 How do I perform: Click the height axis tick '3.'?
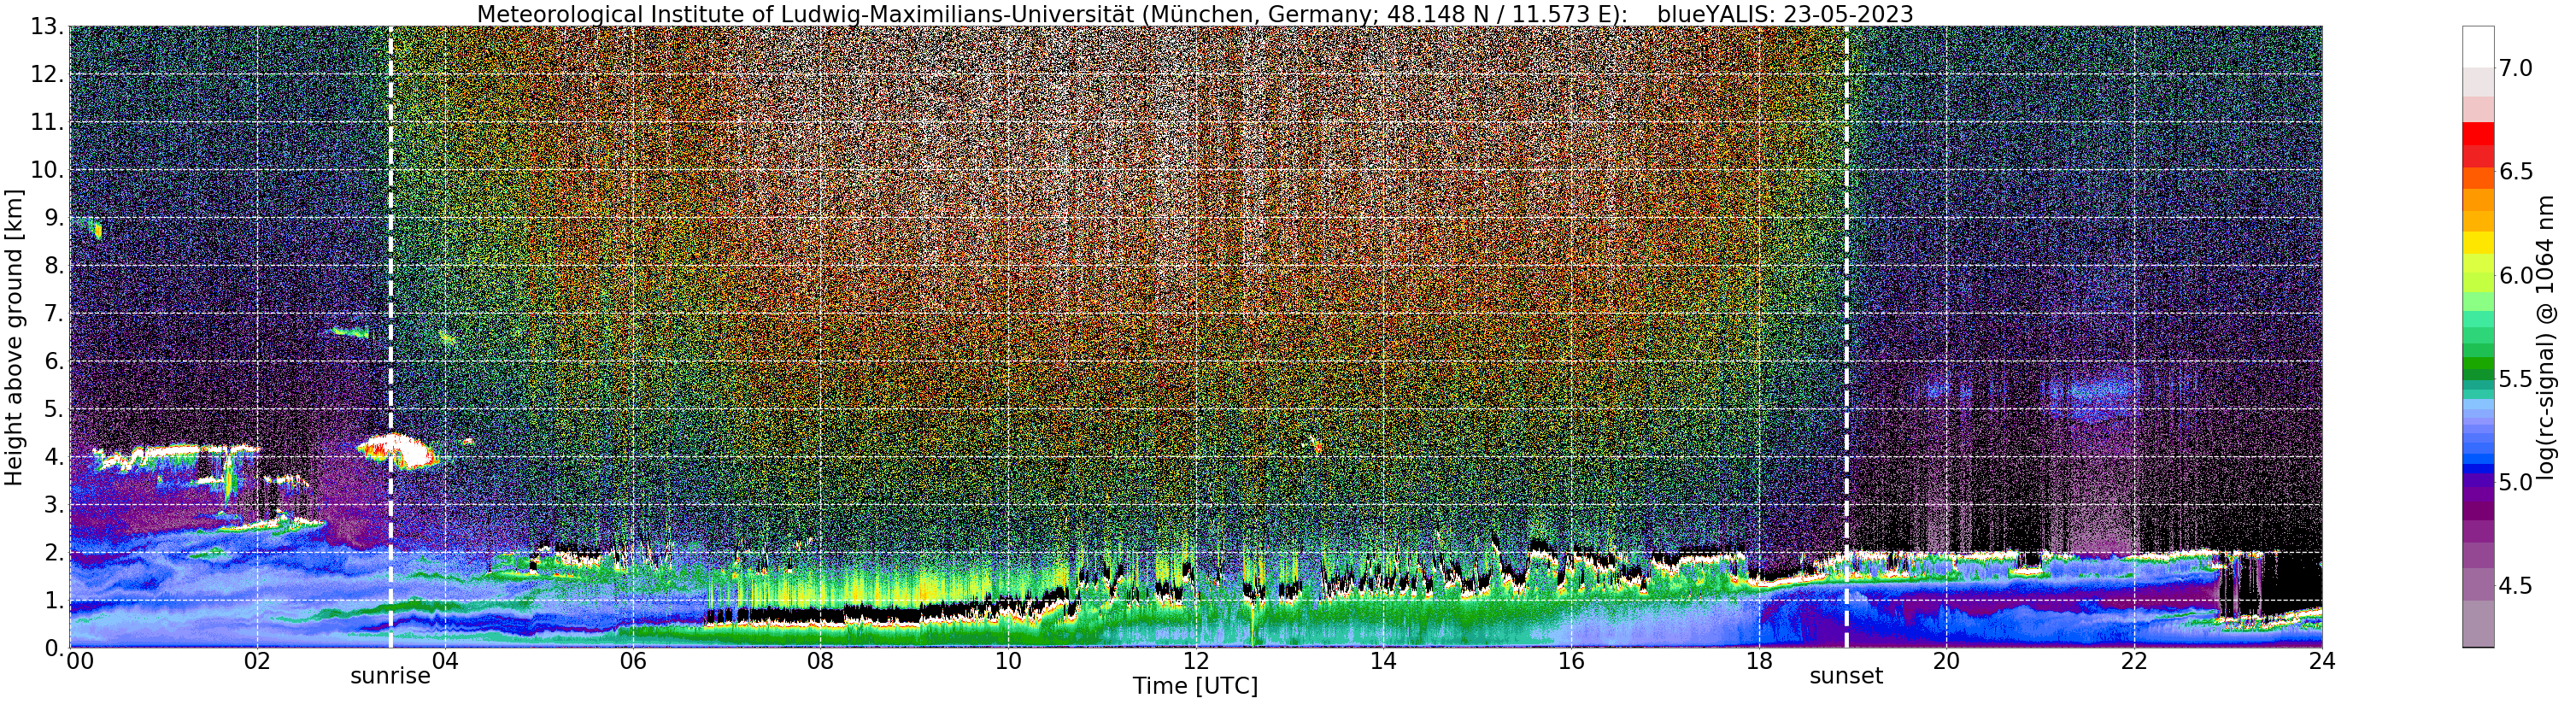[54, 505]
